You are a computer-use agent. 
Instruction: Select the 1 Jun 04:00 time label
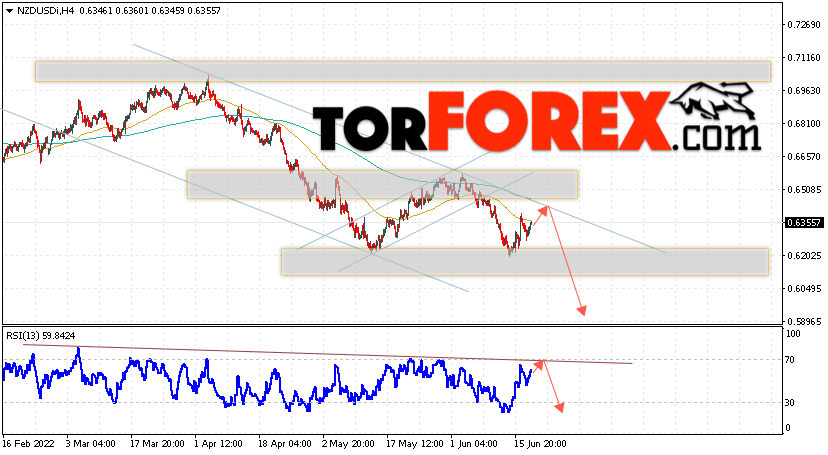[x=474, y=444]
